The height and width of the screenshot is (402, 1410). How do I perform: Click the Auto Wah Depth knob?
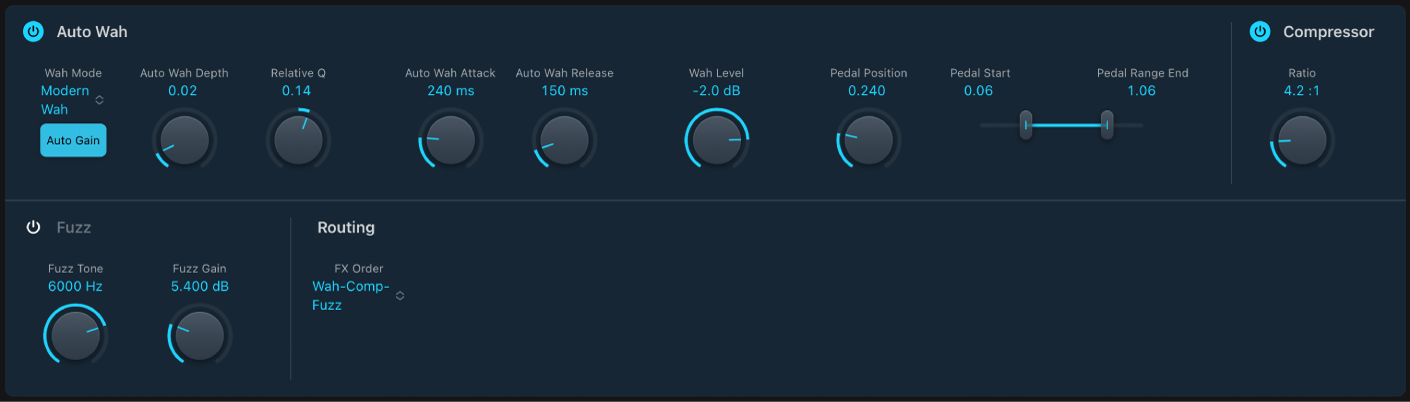[184, 139]
